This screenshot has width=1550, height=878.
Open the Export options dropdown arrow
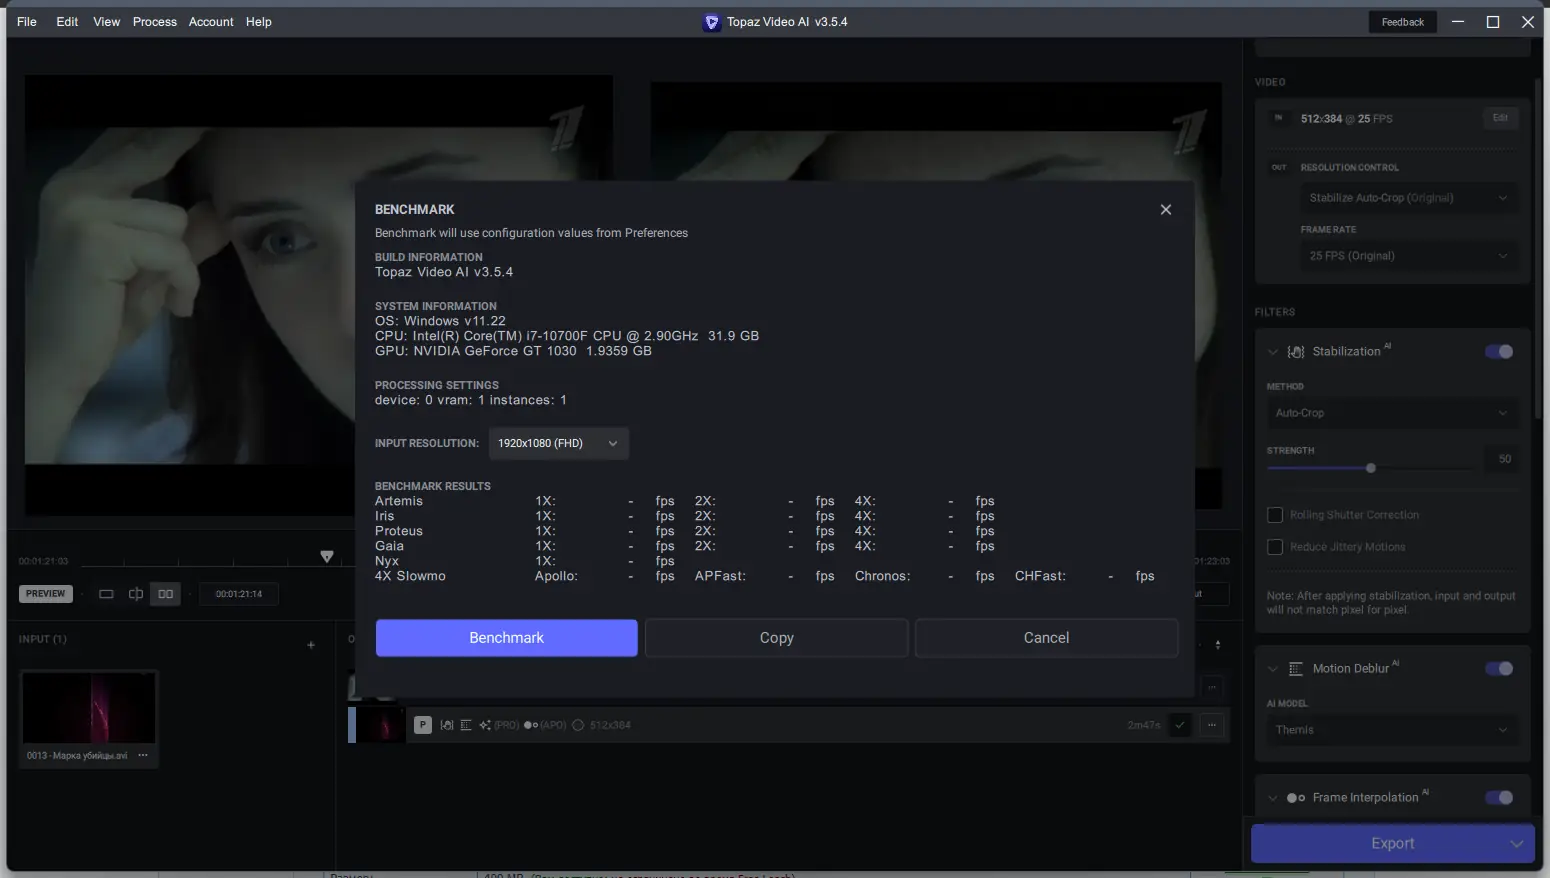1516,844
